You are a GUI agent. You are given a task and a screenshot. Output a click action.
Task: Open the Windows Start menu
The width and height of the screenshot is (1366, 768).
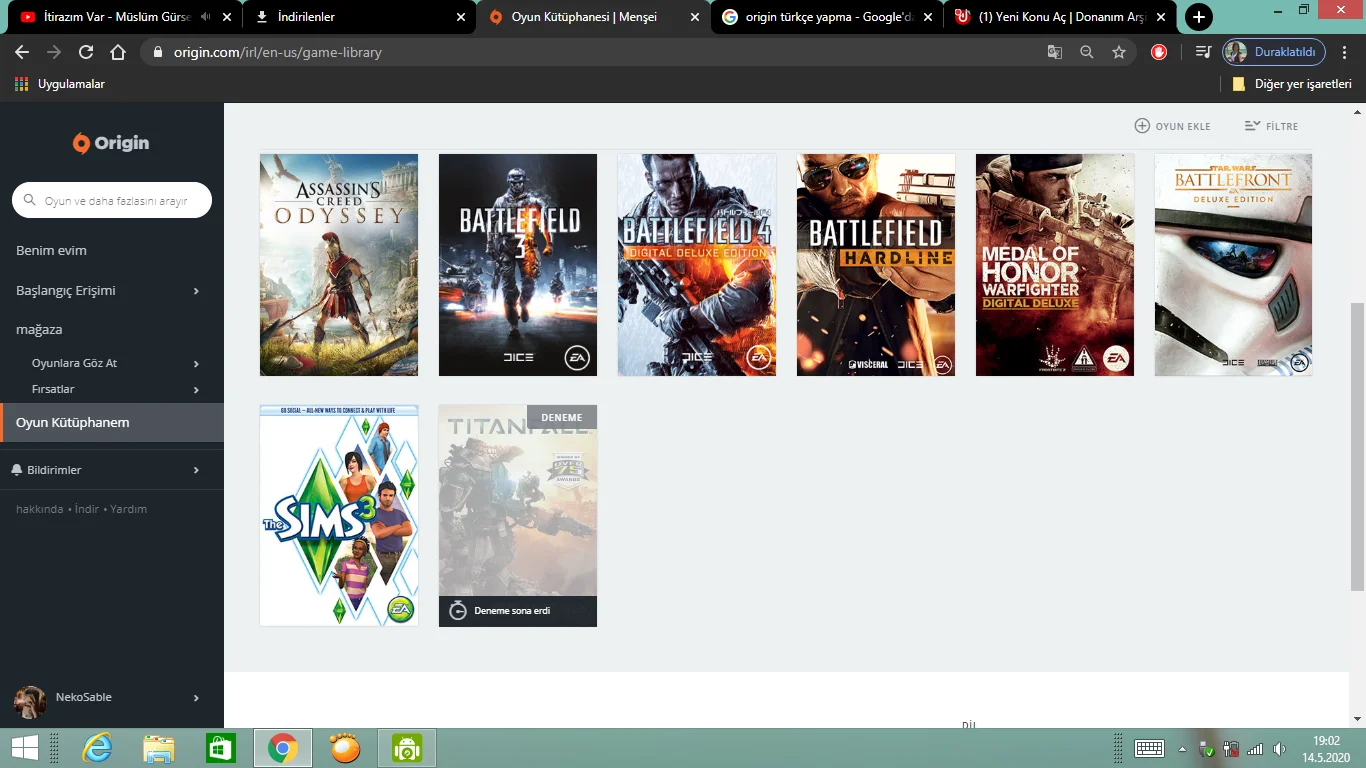(x=25, y=748)
